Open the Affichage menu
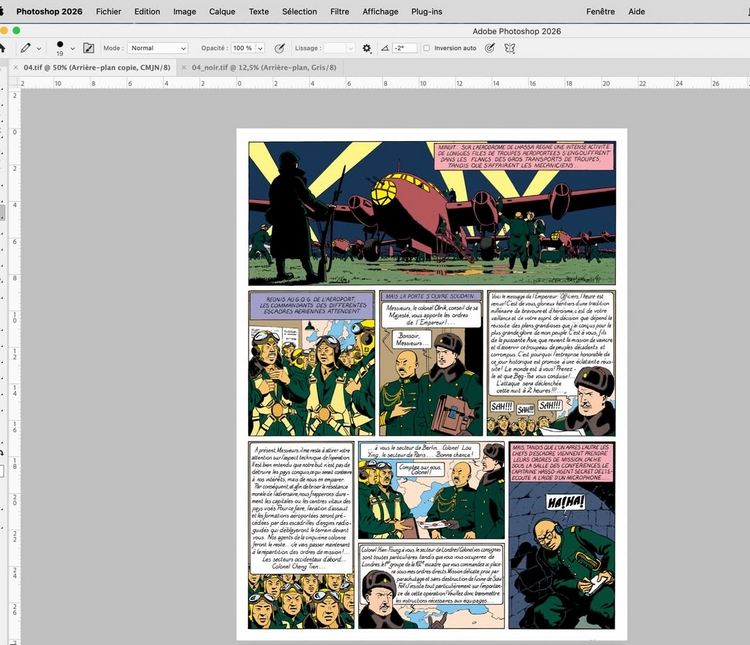The width and height of the screenshot is (750, 645). point(380,11)
